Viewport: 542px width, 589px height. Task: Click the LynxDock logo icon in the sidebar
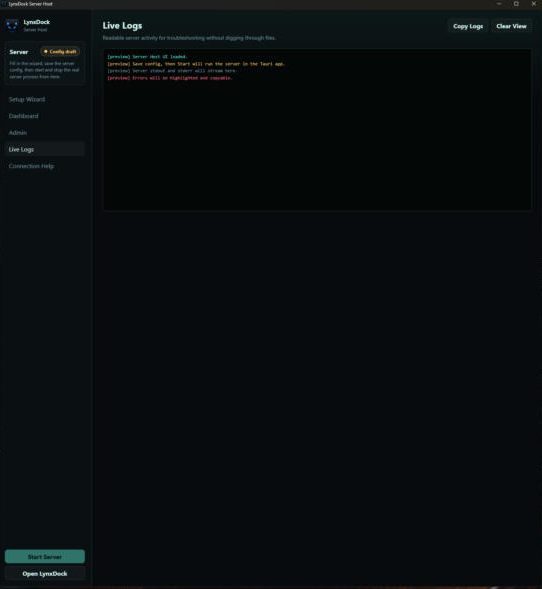pos(12,25)
